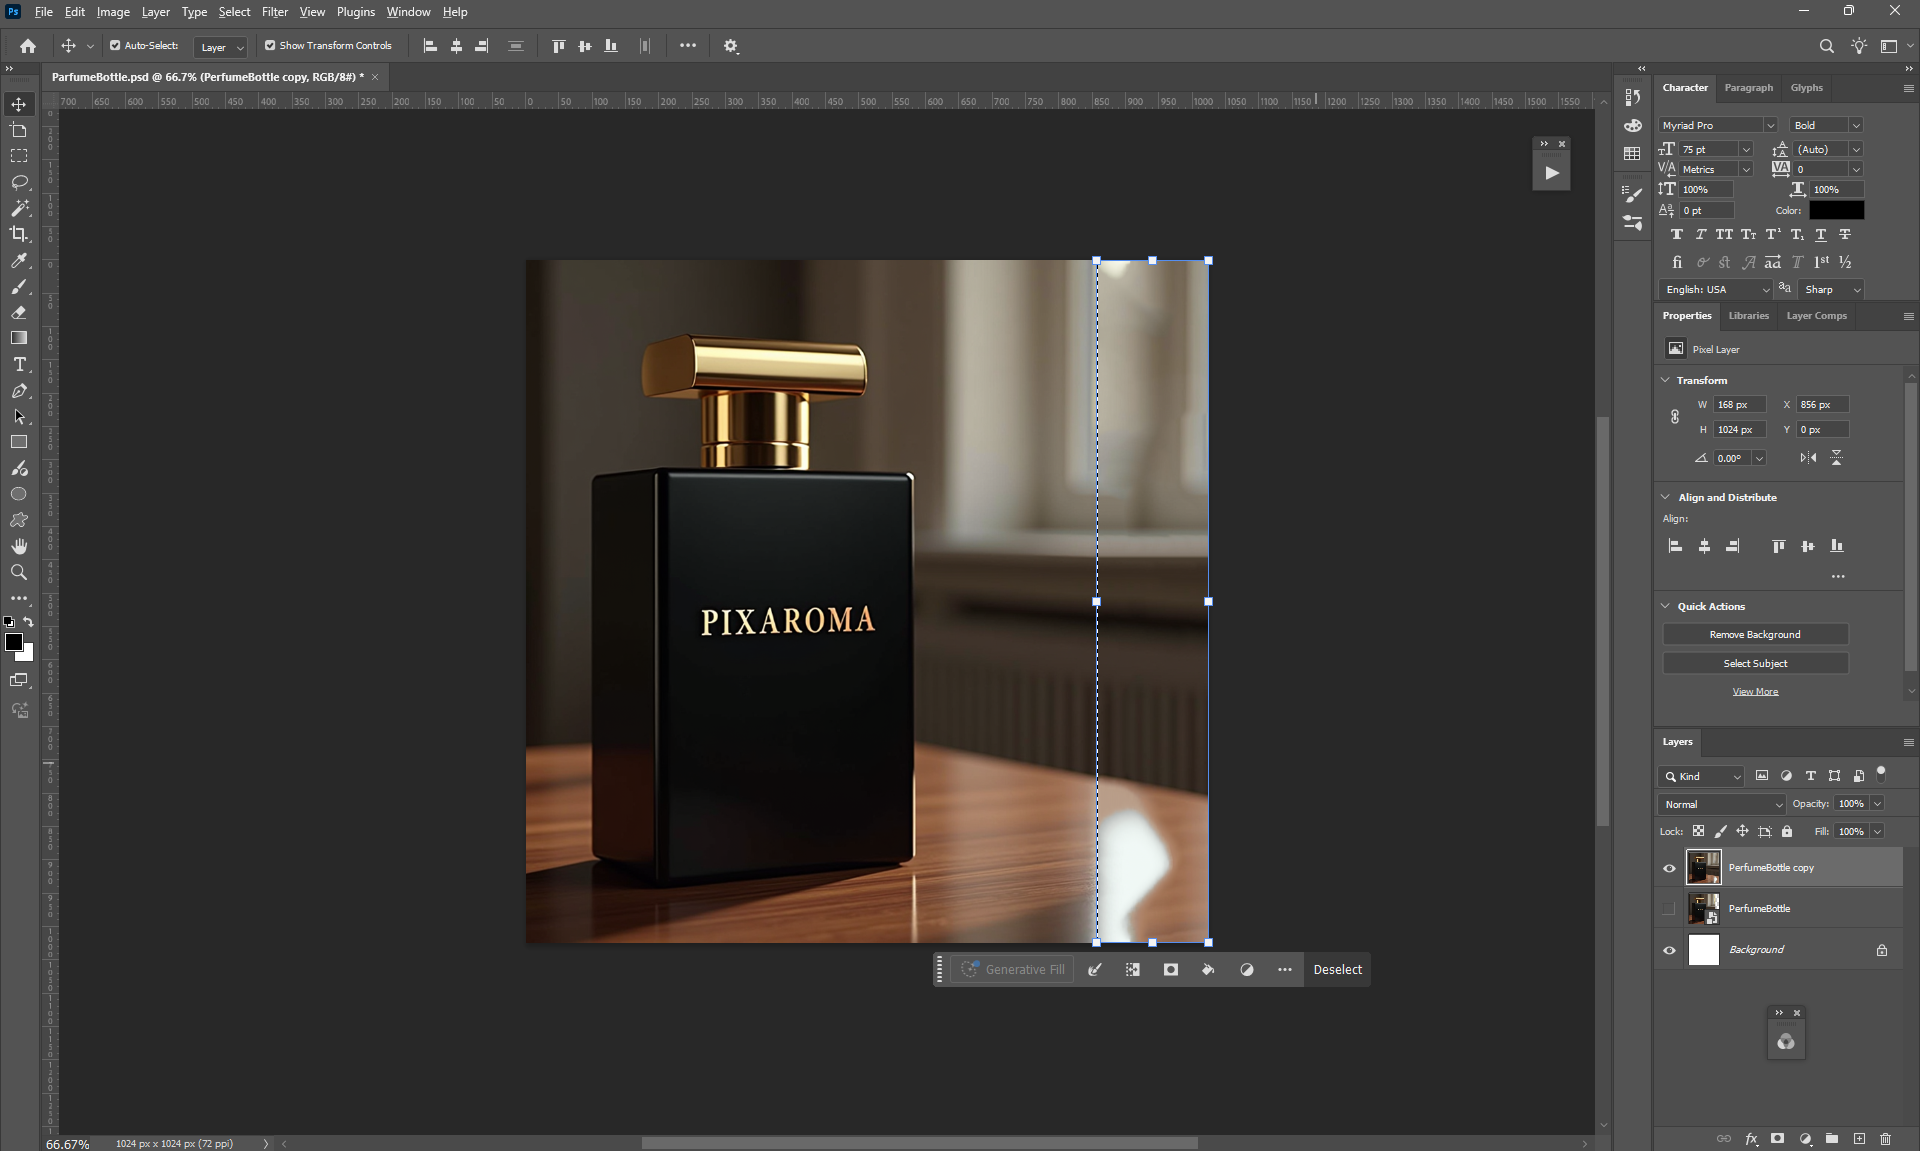
Task: Switch to the Paragraph tab
Action: [x=1748, y=88]
